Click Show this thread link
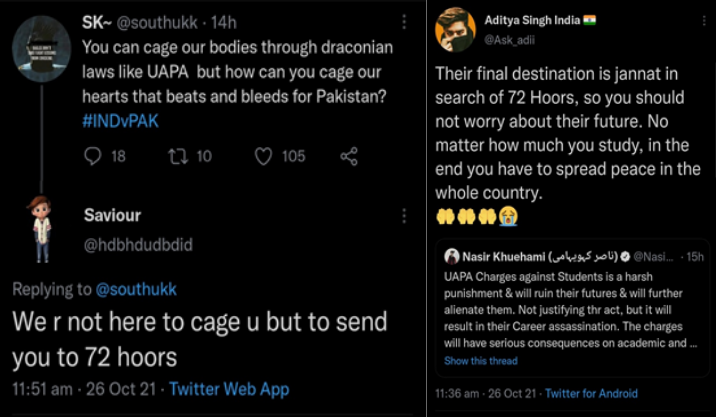Viewport: 716px width, 417px height. coord(481,360)
